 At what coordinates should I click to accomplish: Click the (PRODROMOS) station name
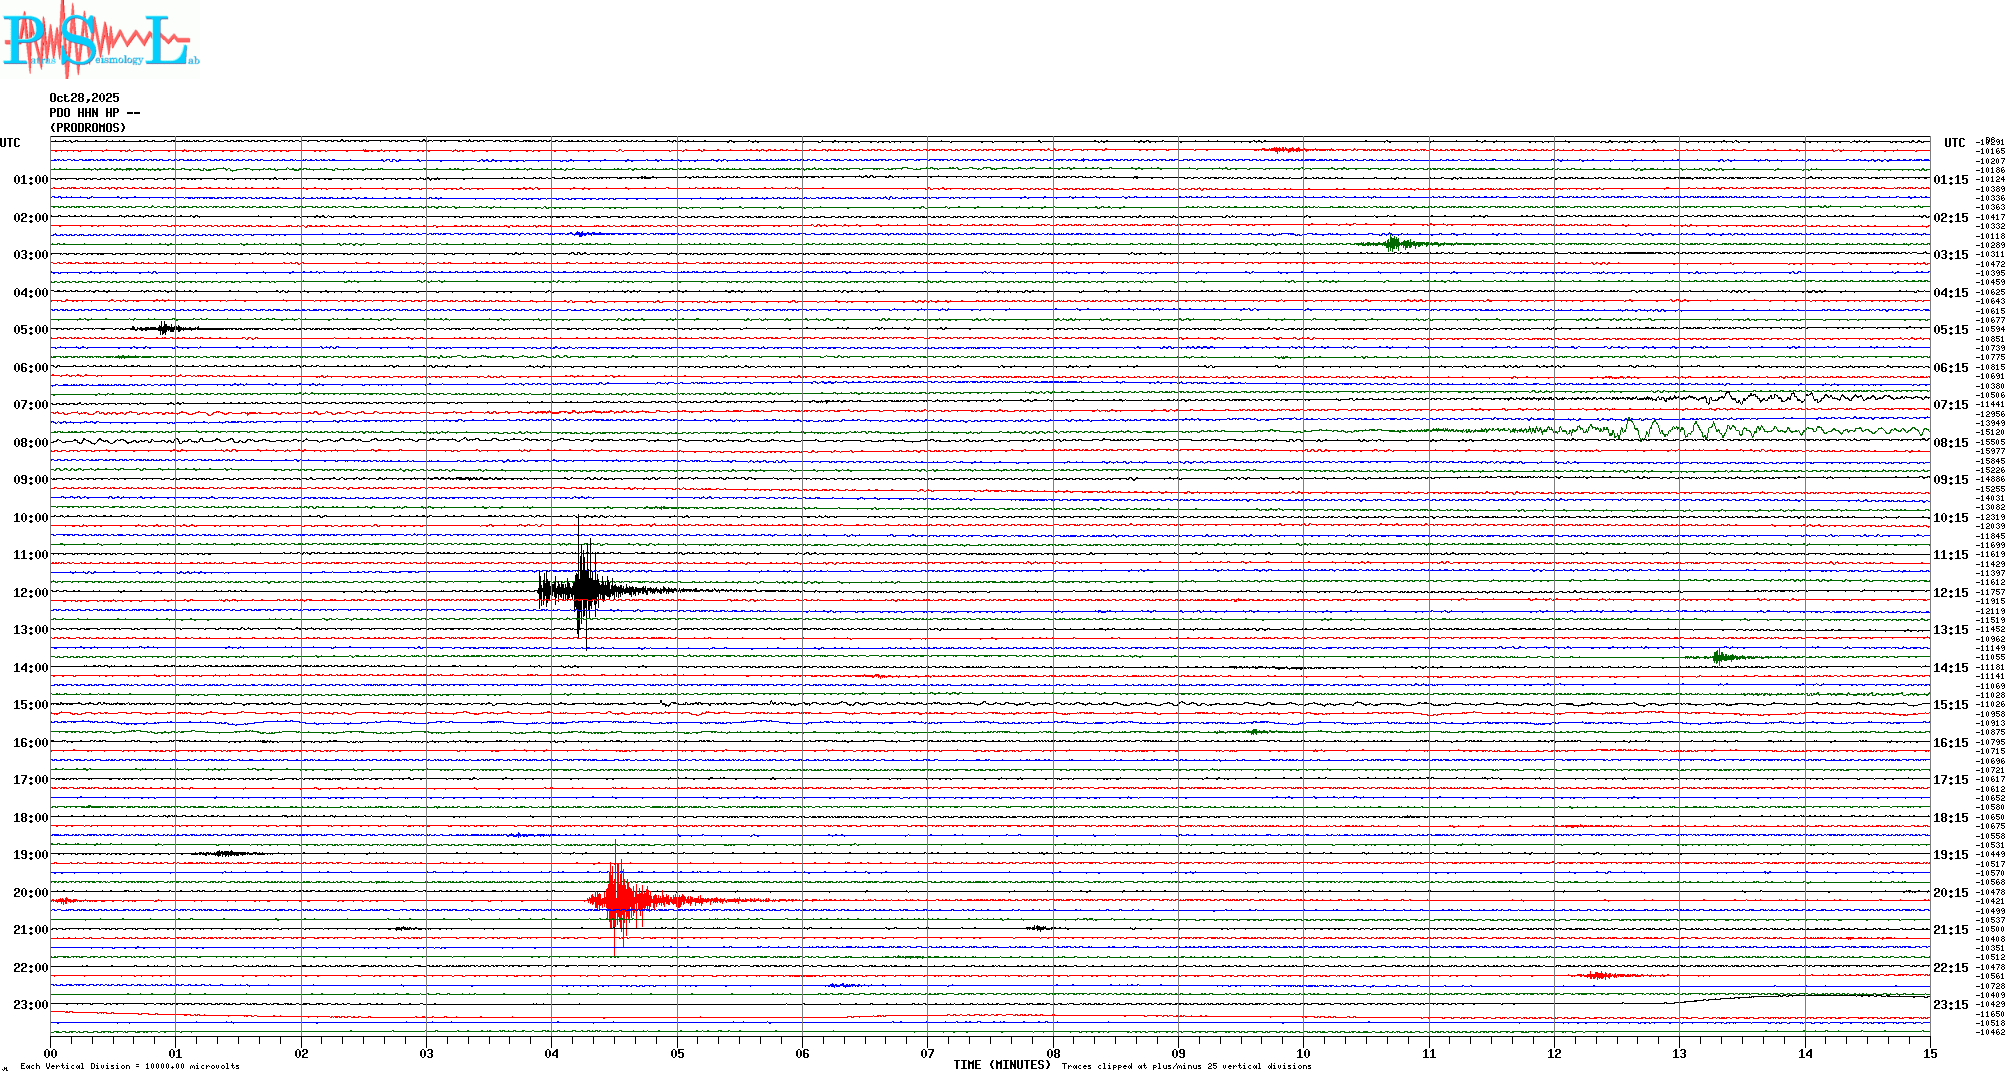click(x=88, y=128)
